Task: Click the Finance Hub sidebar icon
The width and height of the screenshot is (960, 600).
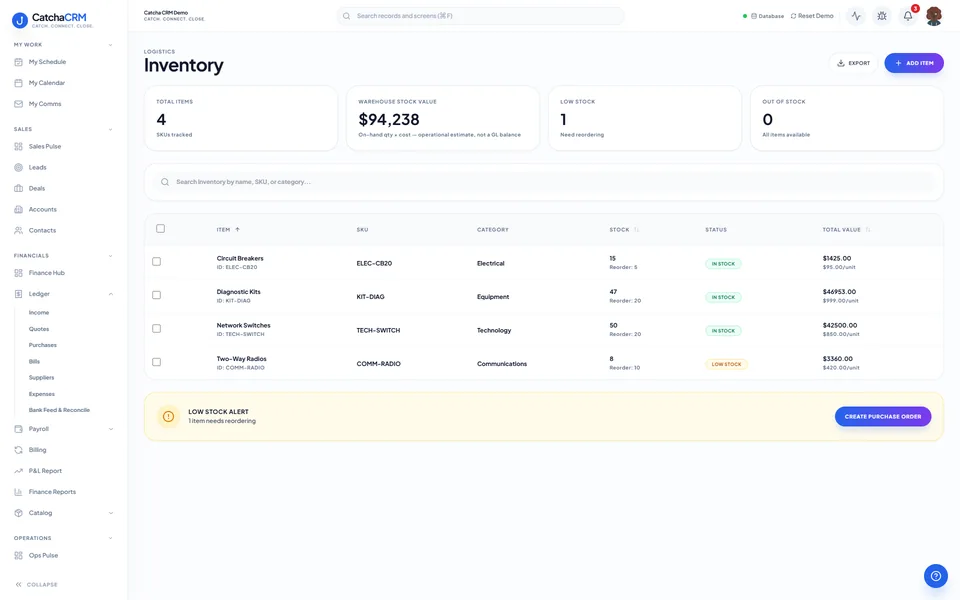Action: pos(18,273)
